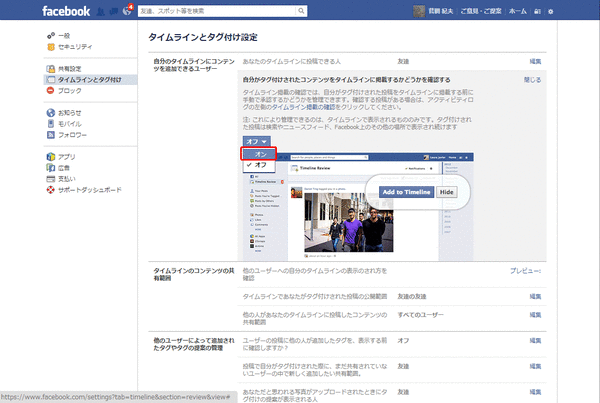This screenshot has width=600, height=403.
Task: Click the facebook logo in the header
Action: (x=66, y=11)
